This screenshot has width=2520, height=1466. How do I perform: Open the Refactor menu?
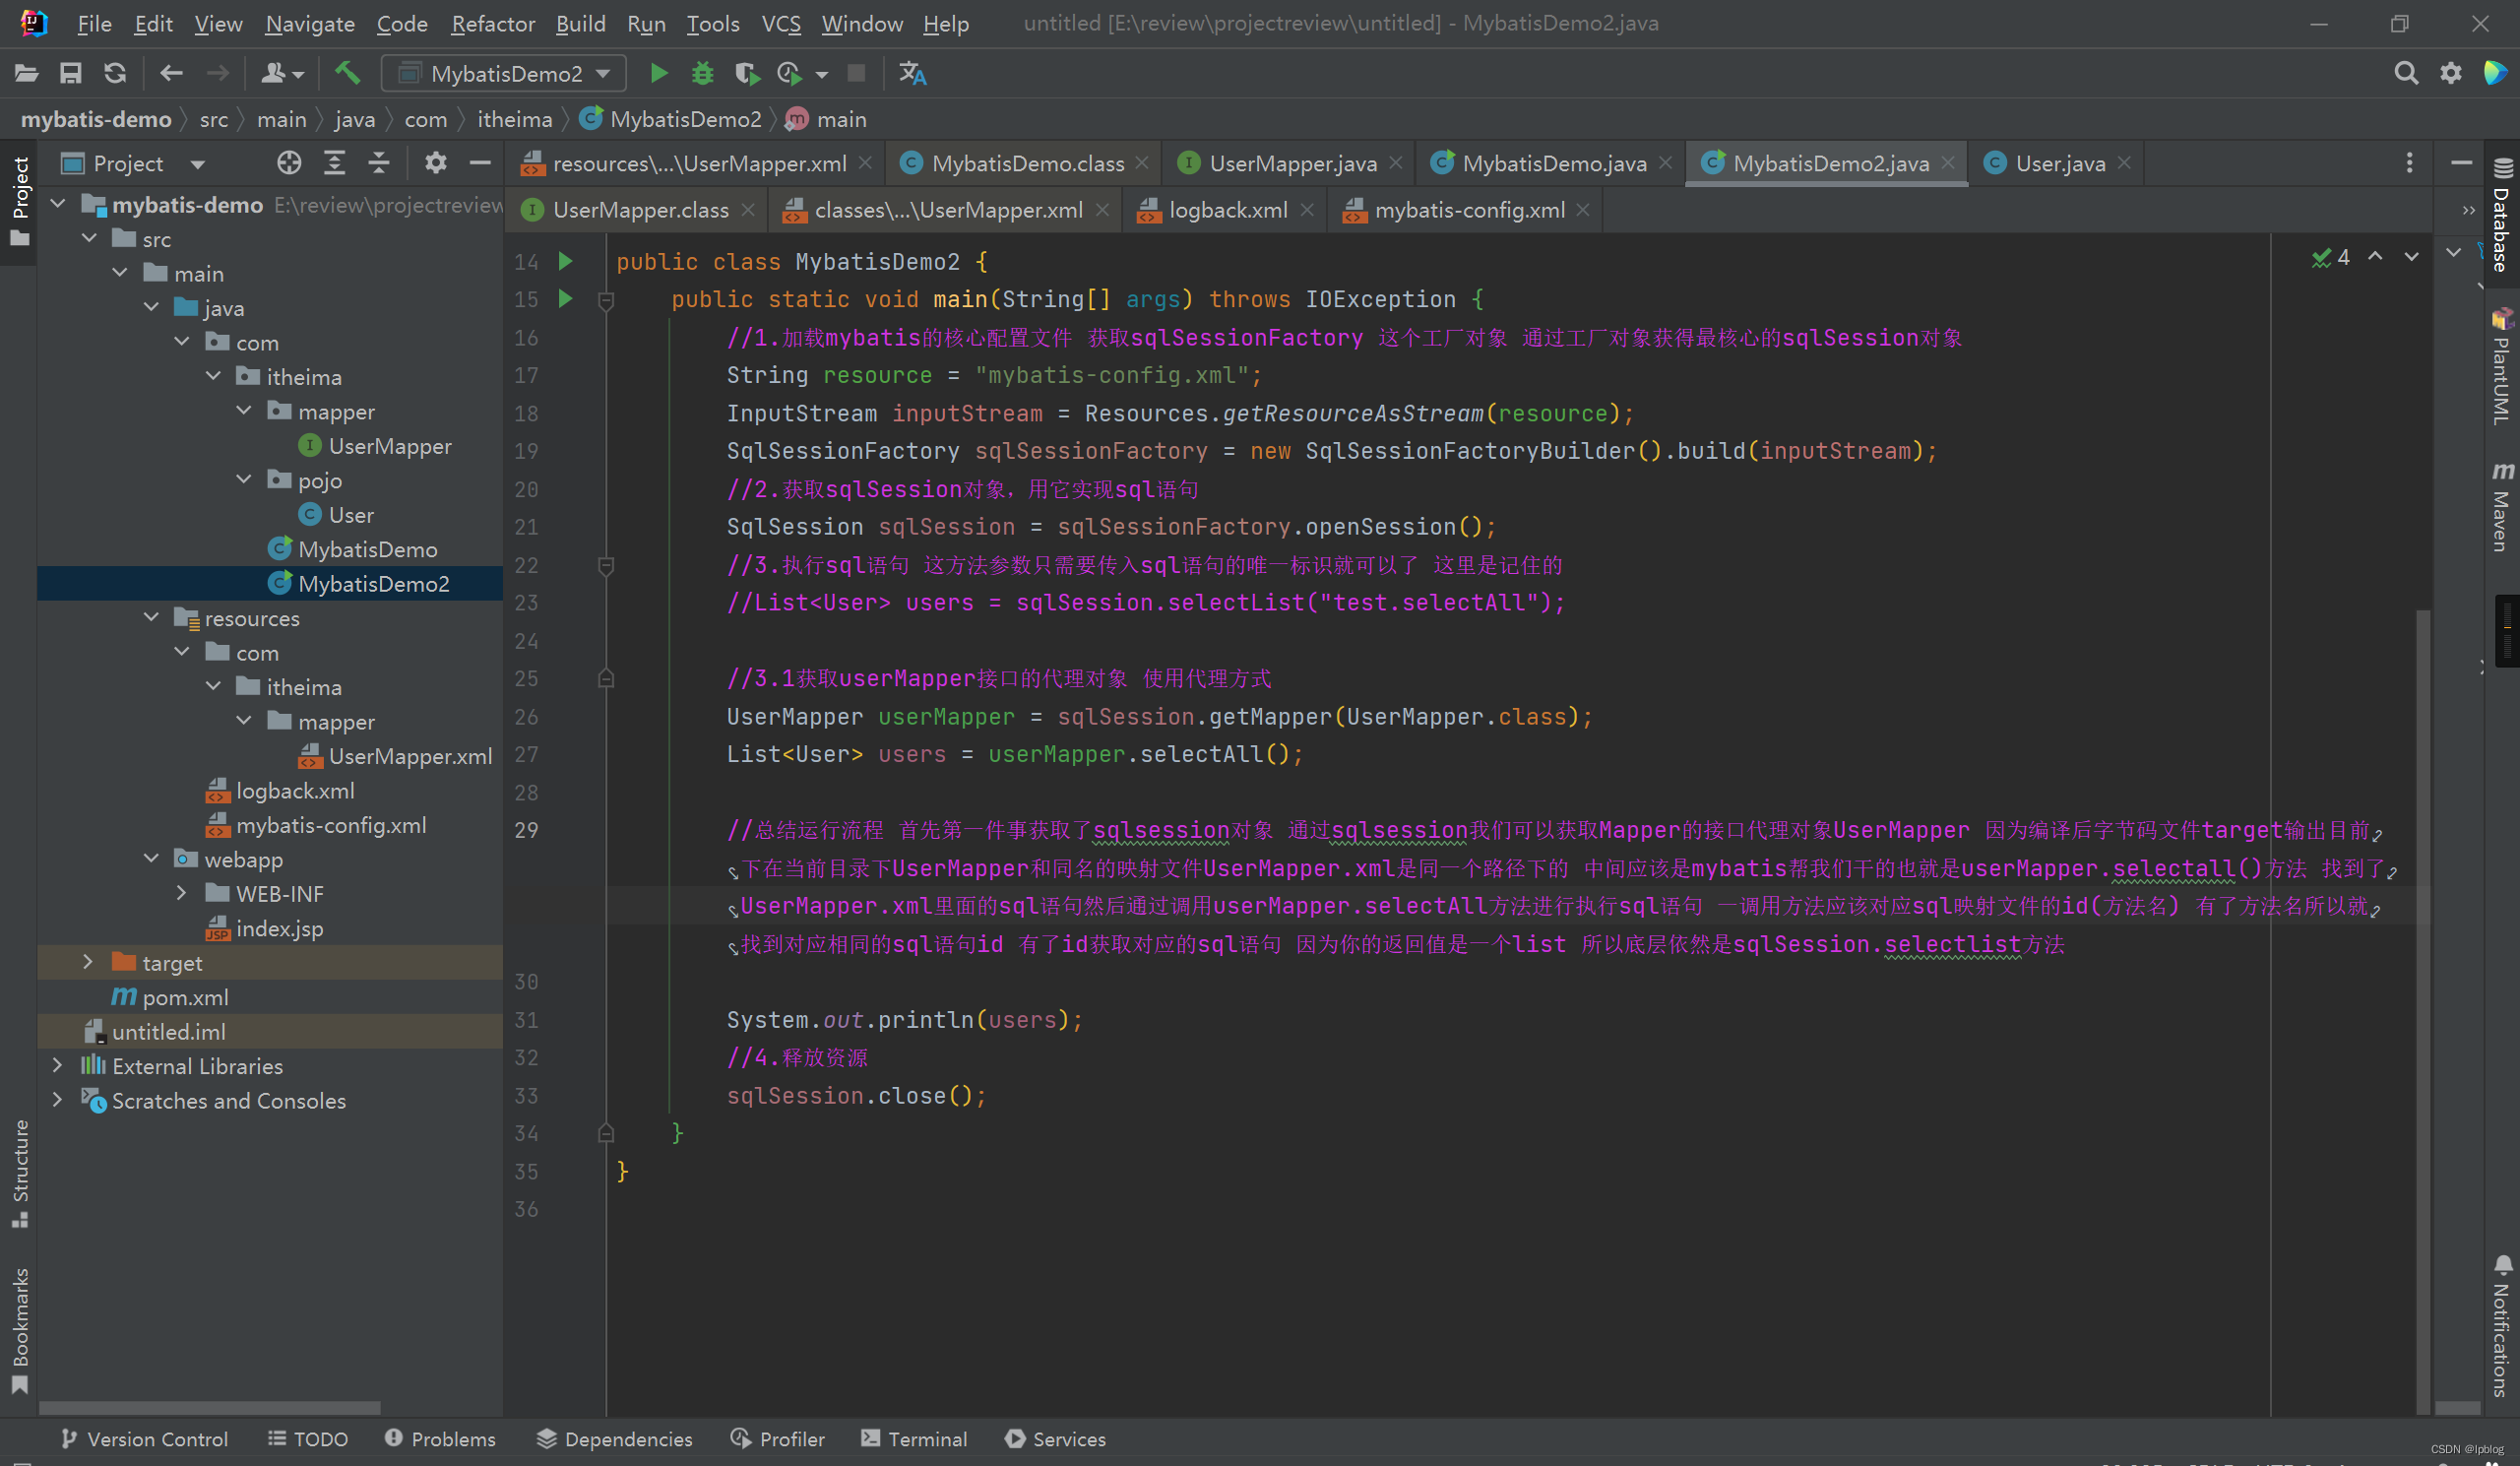[x=492, y=23]
